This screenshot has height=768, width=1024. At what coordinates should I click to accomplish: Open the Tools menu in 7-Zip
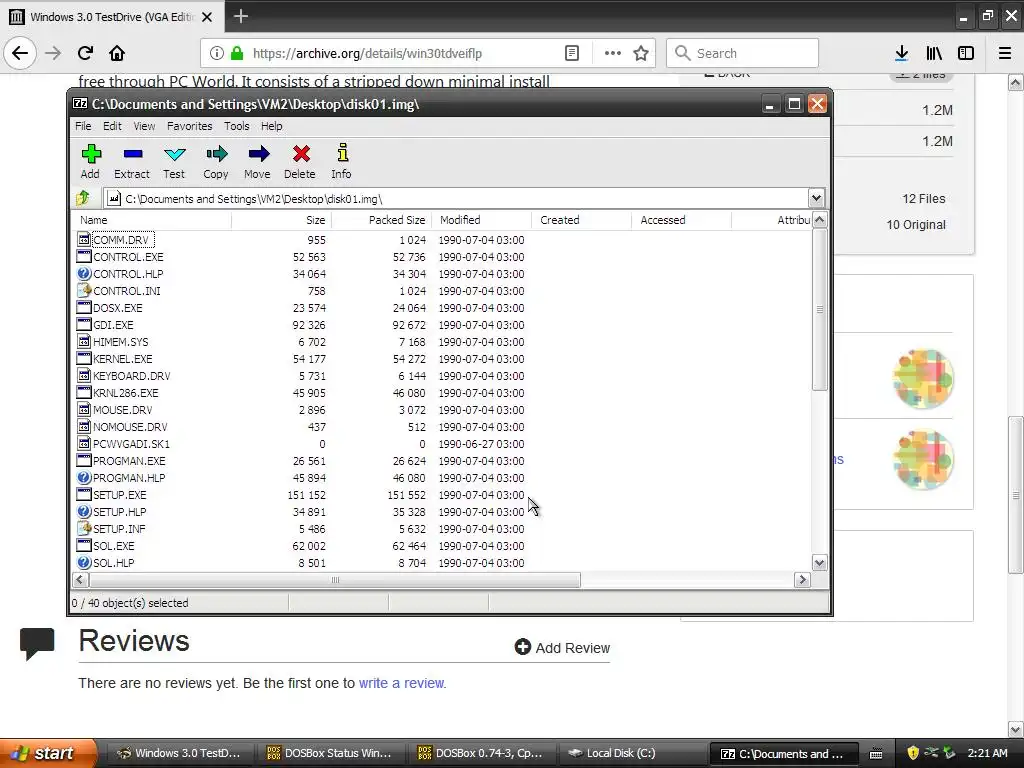[236, 126]
